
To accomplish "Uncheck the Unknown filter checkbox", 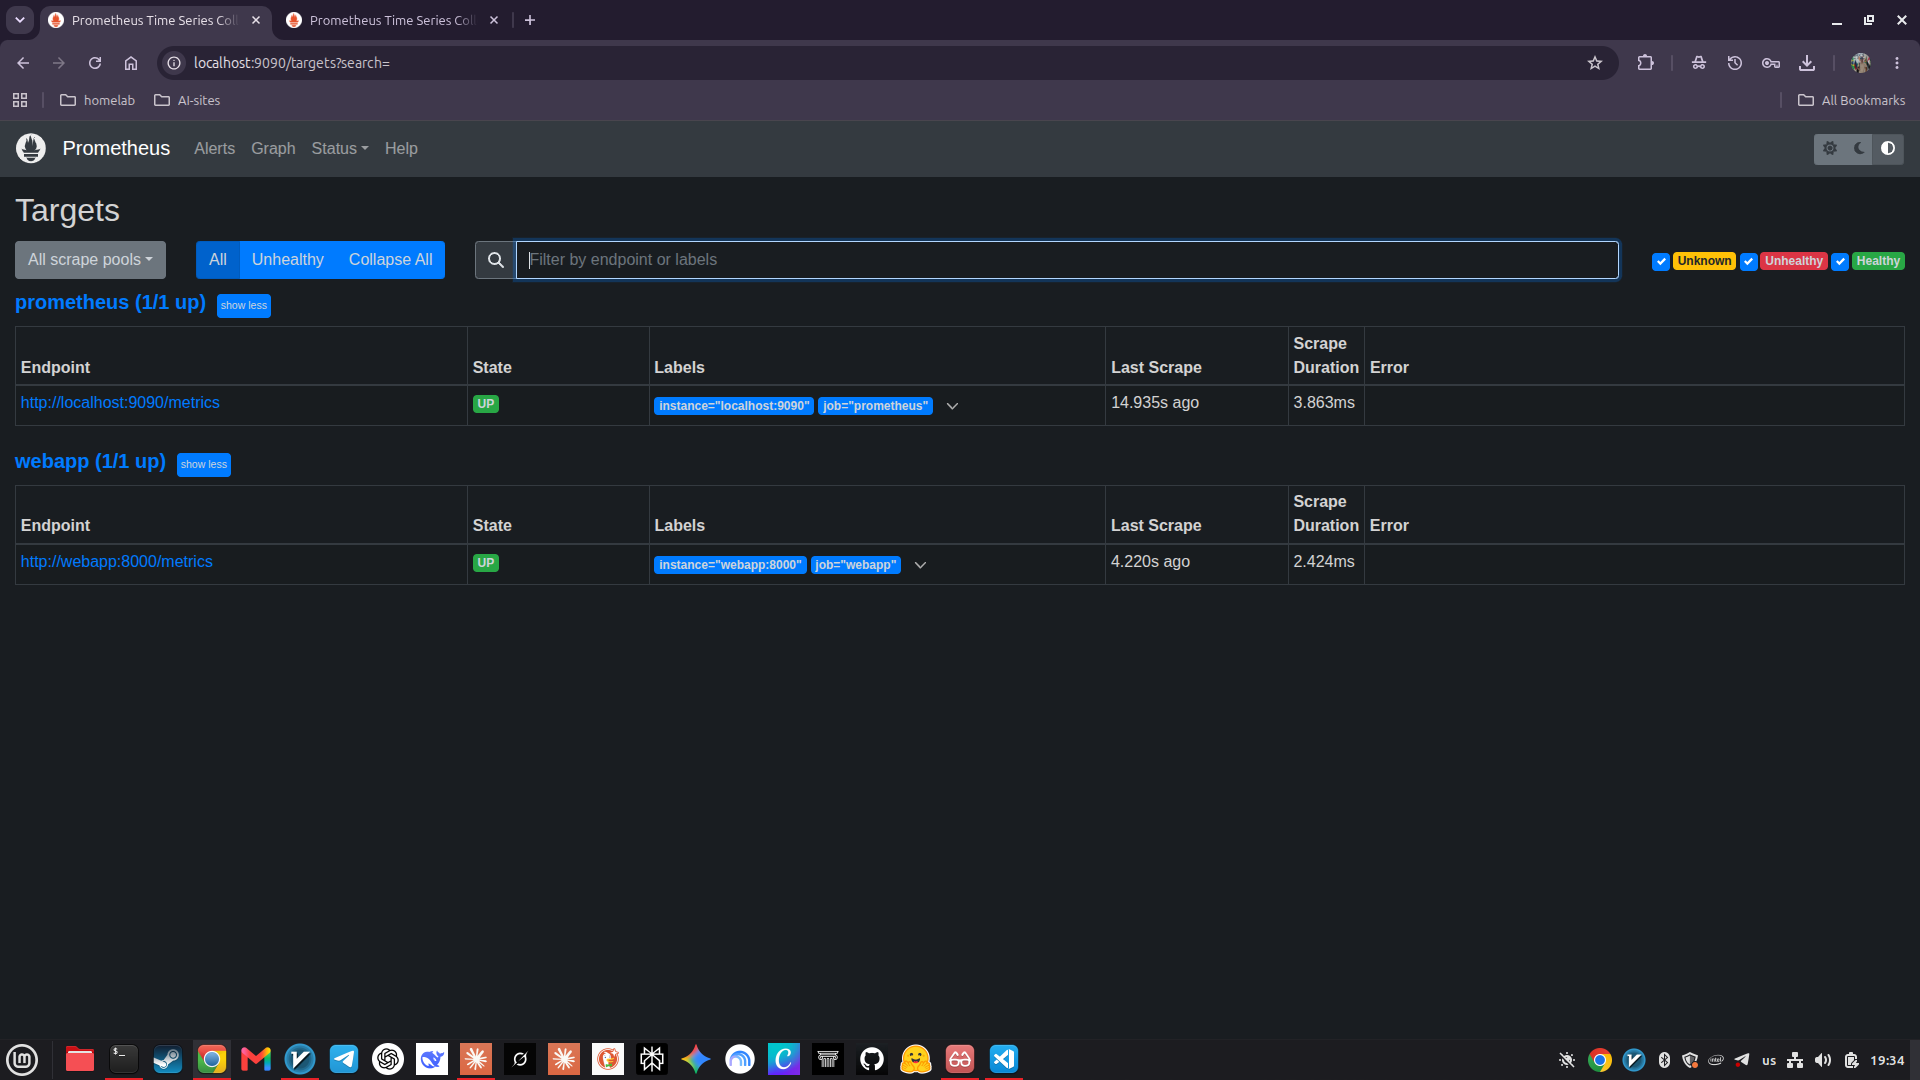I will (1661, 261).
